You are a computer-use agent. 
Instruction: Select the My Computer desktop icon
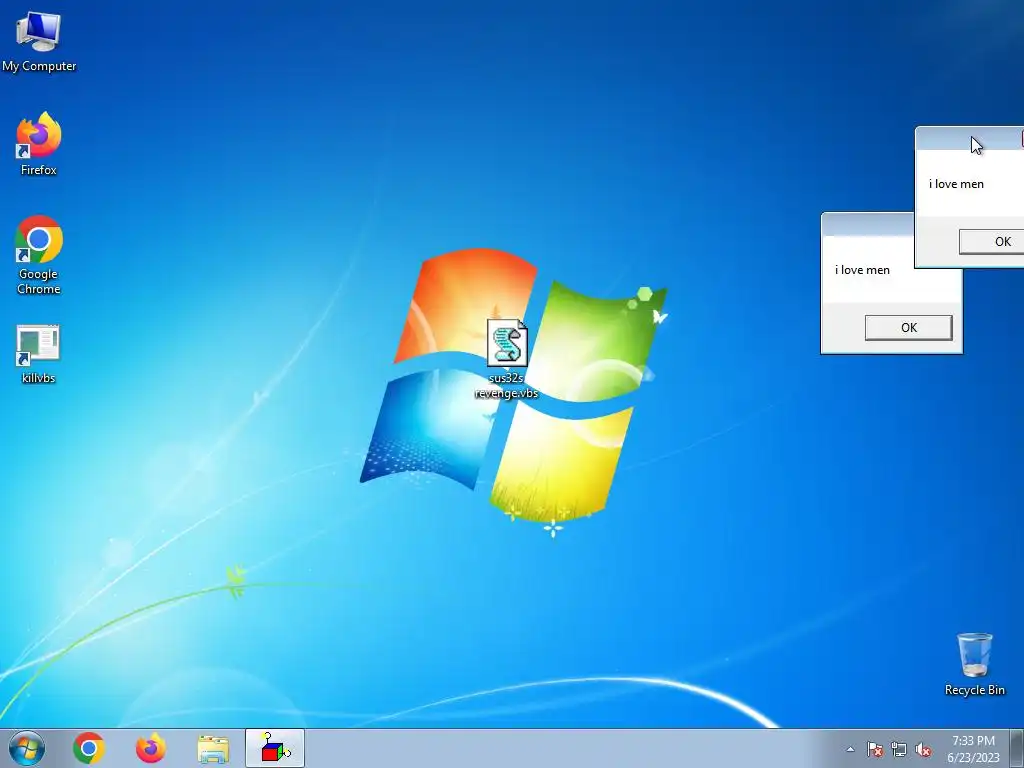pos(39,40)
